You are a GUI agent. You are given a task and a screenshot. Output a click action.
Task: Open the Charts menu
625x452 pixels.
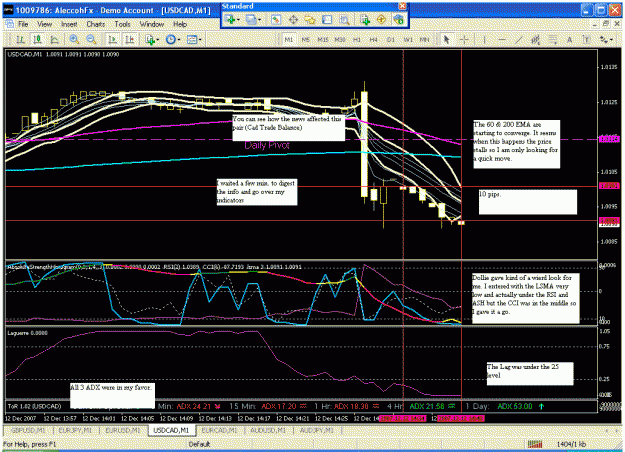click(x=96, y=24)
